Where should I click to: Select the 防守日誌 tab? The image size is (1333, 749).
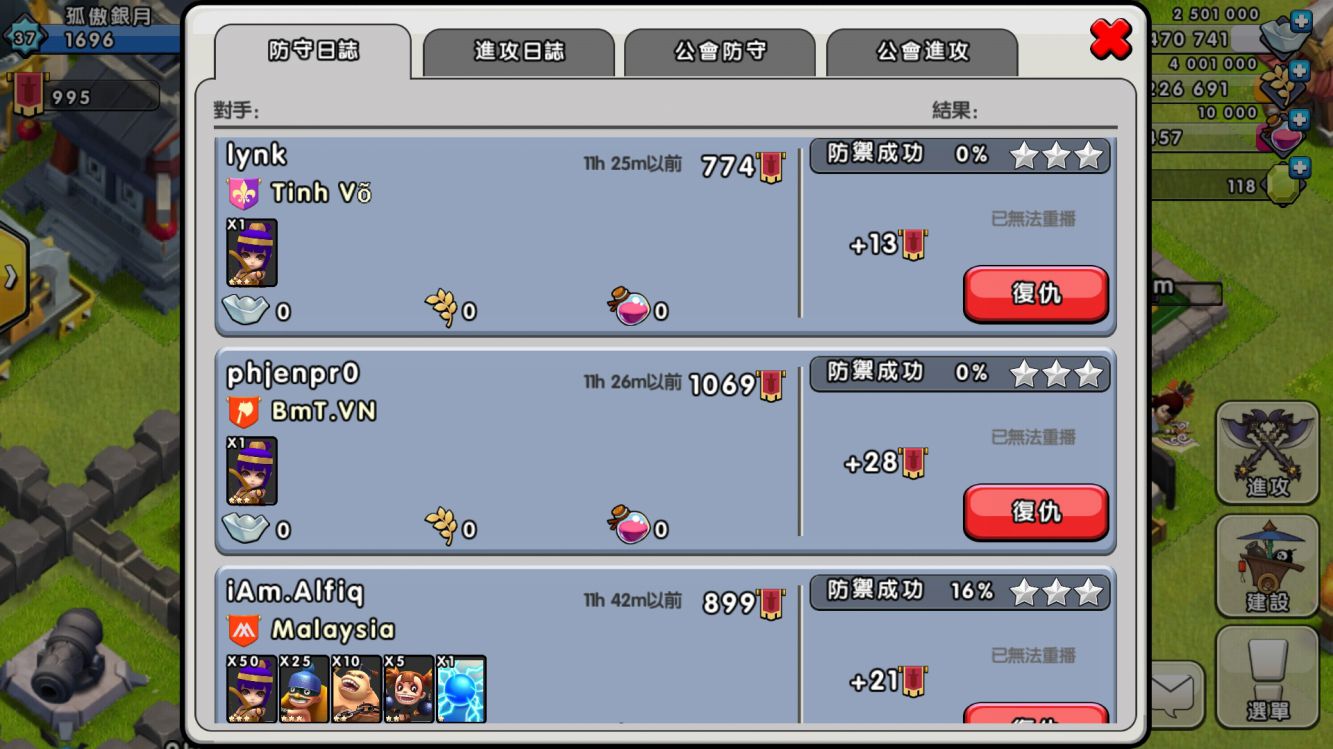(x=313, y=50)
